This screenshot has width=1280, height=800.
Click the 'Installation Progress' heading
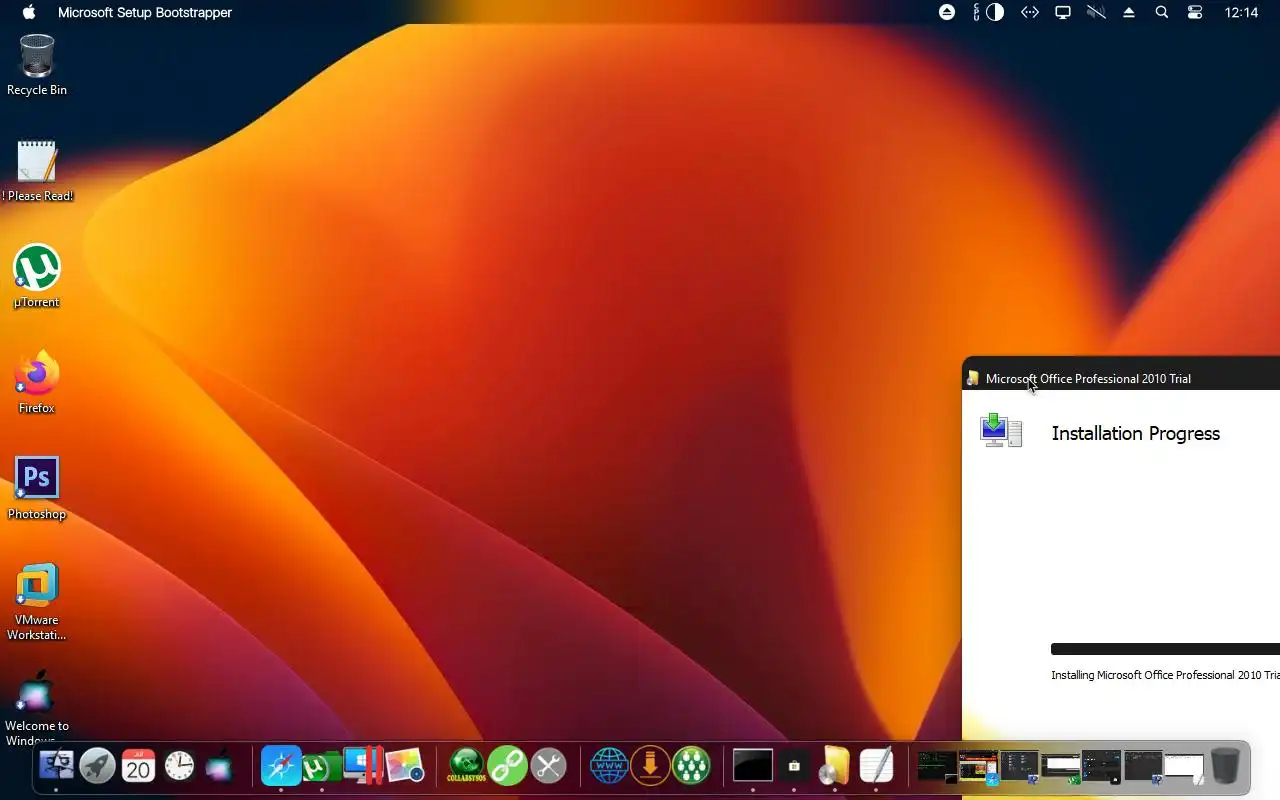[x=1136, y=433]
